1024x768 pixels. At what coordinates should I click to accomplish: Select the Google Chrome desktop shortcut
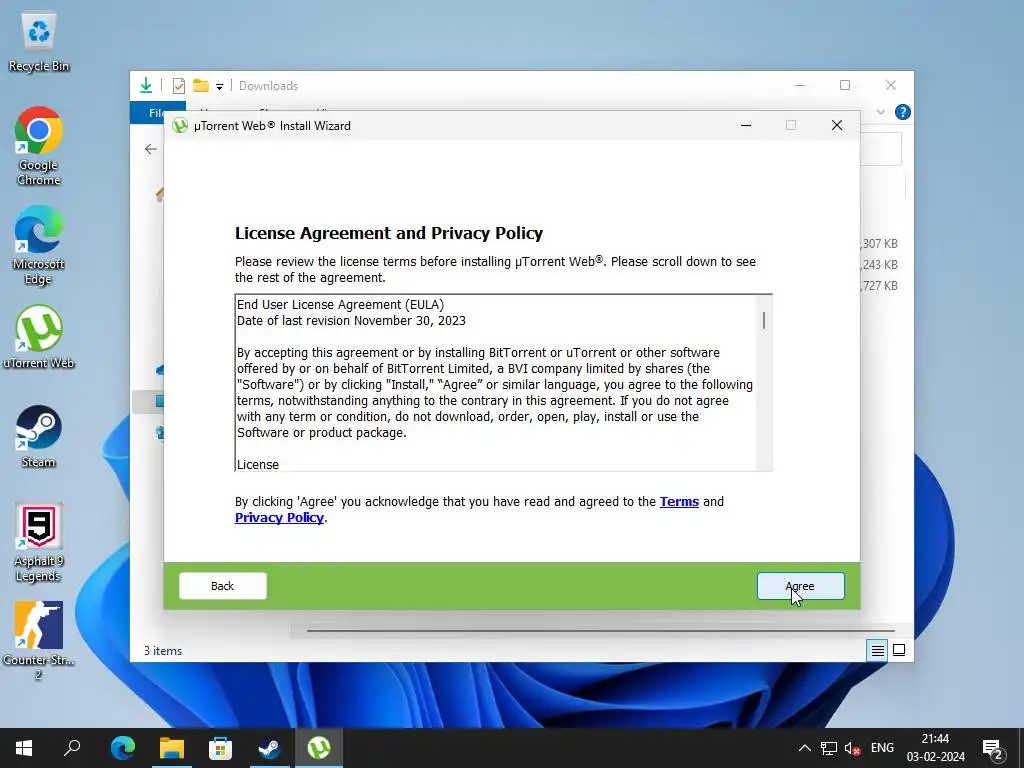(x=39, y=146)
